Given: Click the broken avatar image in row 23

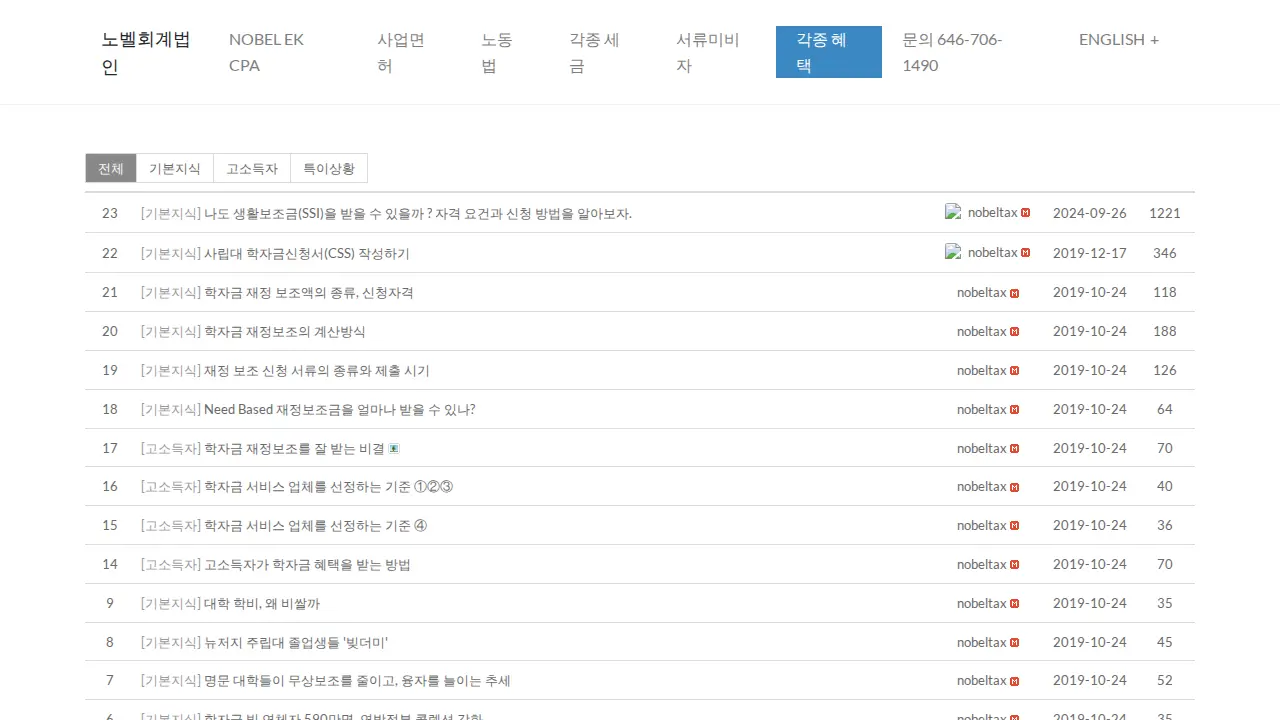Looking at the screenshot, I should click(x=953, y=212).
